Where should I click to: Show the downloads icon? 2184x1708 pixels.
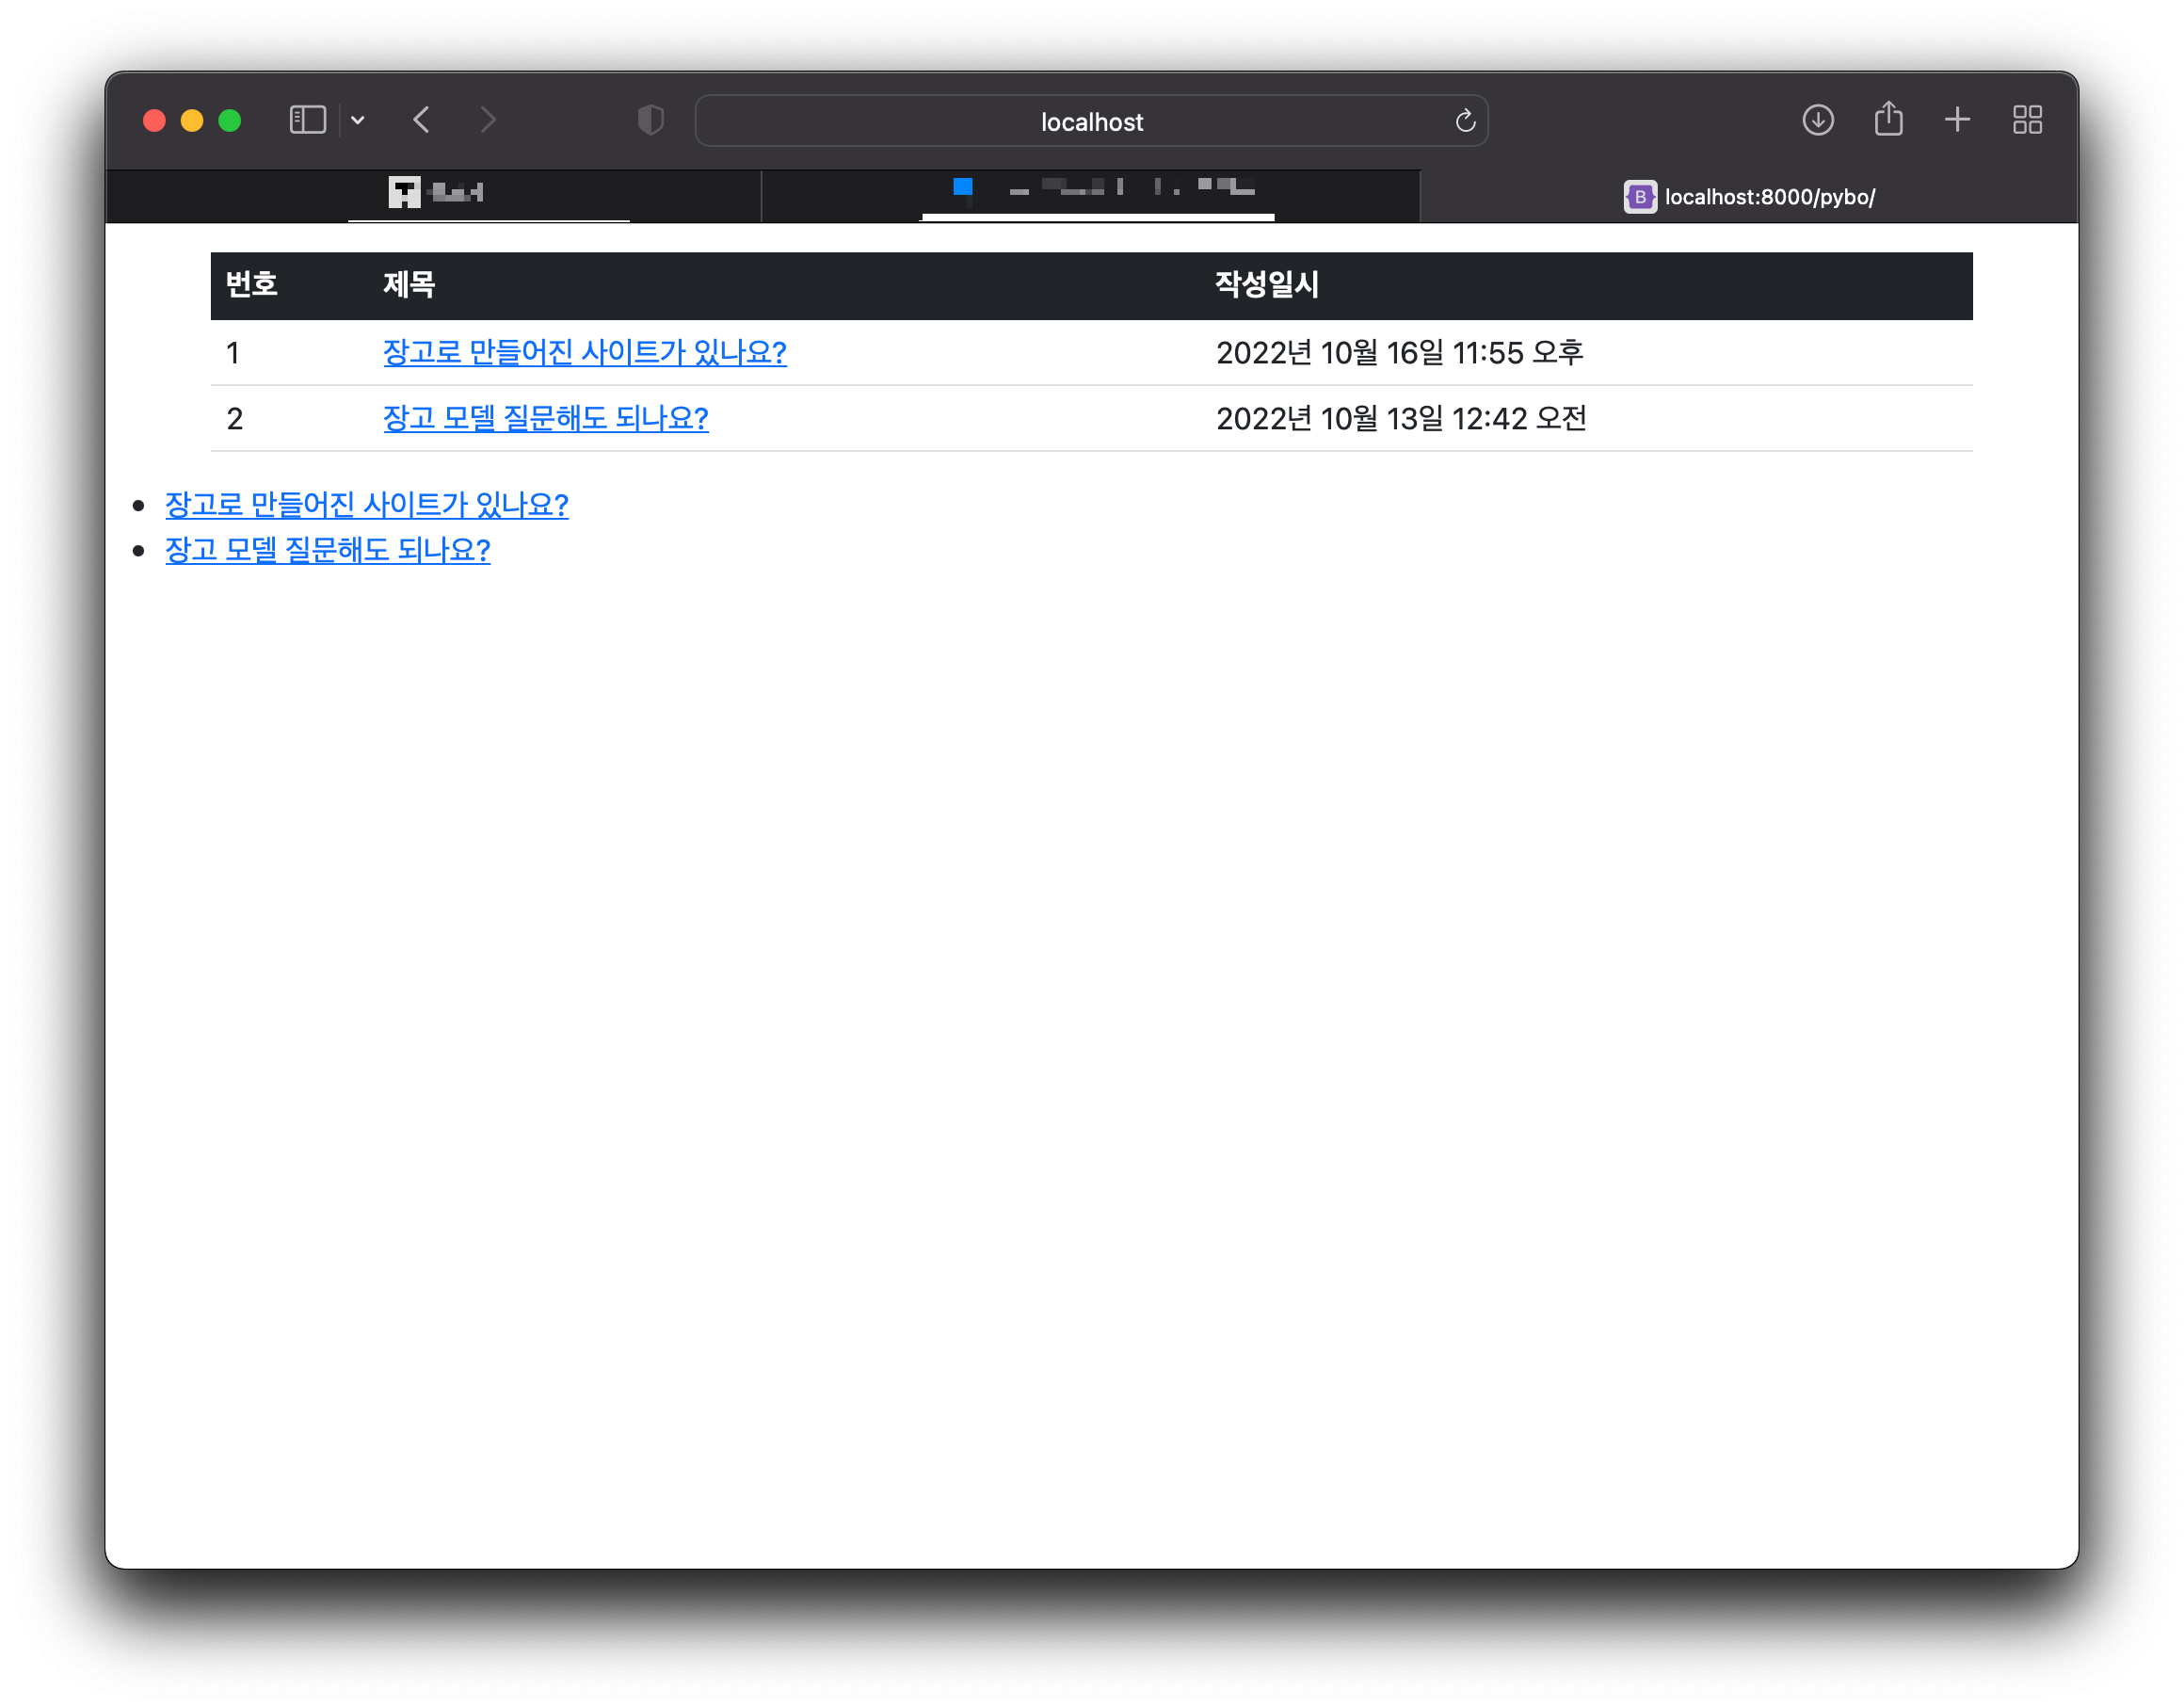(x=1817, y=120)
